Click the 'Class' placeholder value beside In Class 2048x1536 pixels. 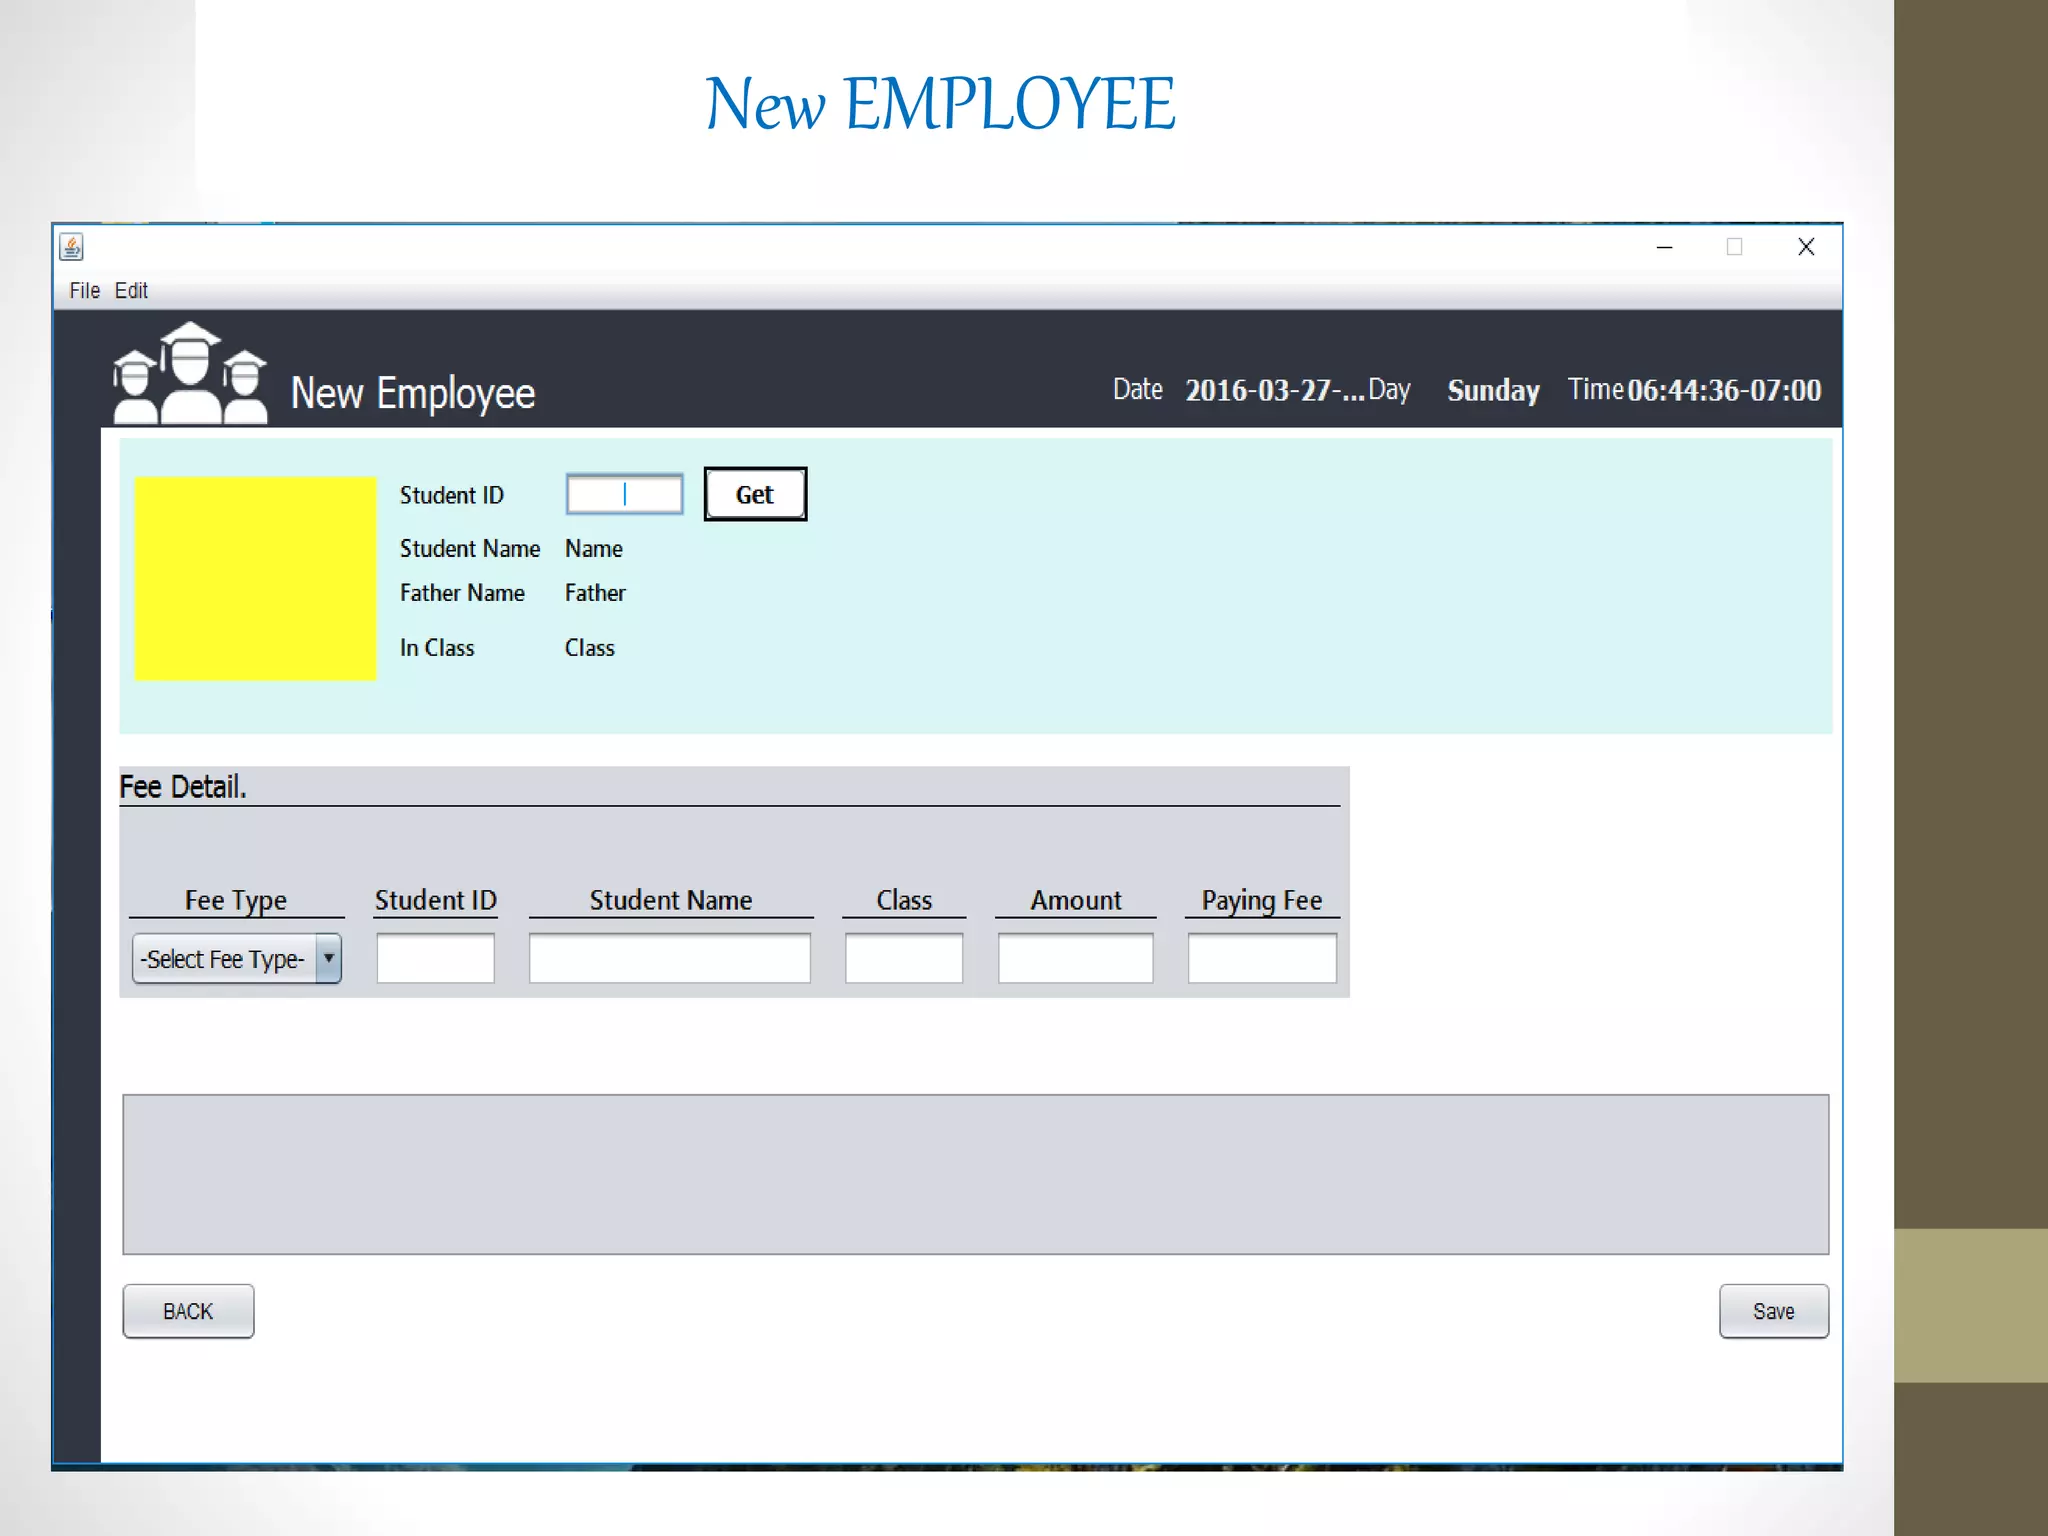click(x=590, y=648)
